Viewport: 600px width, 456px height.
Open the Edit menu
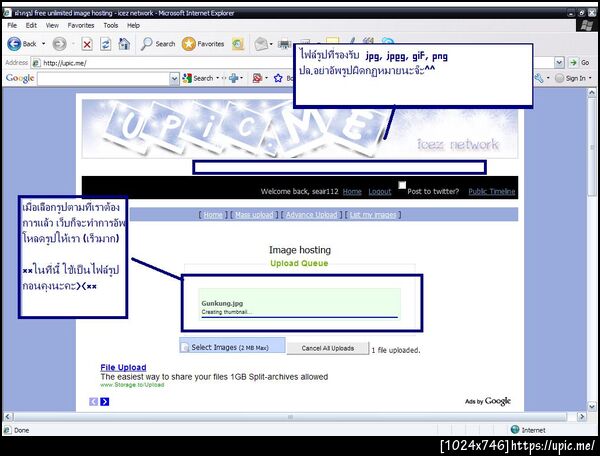[x=31, y=25]
